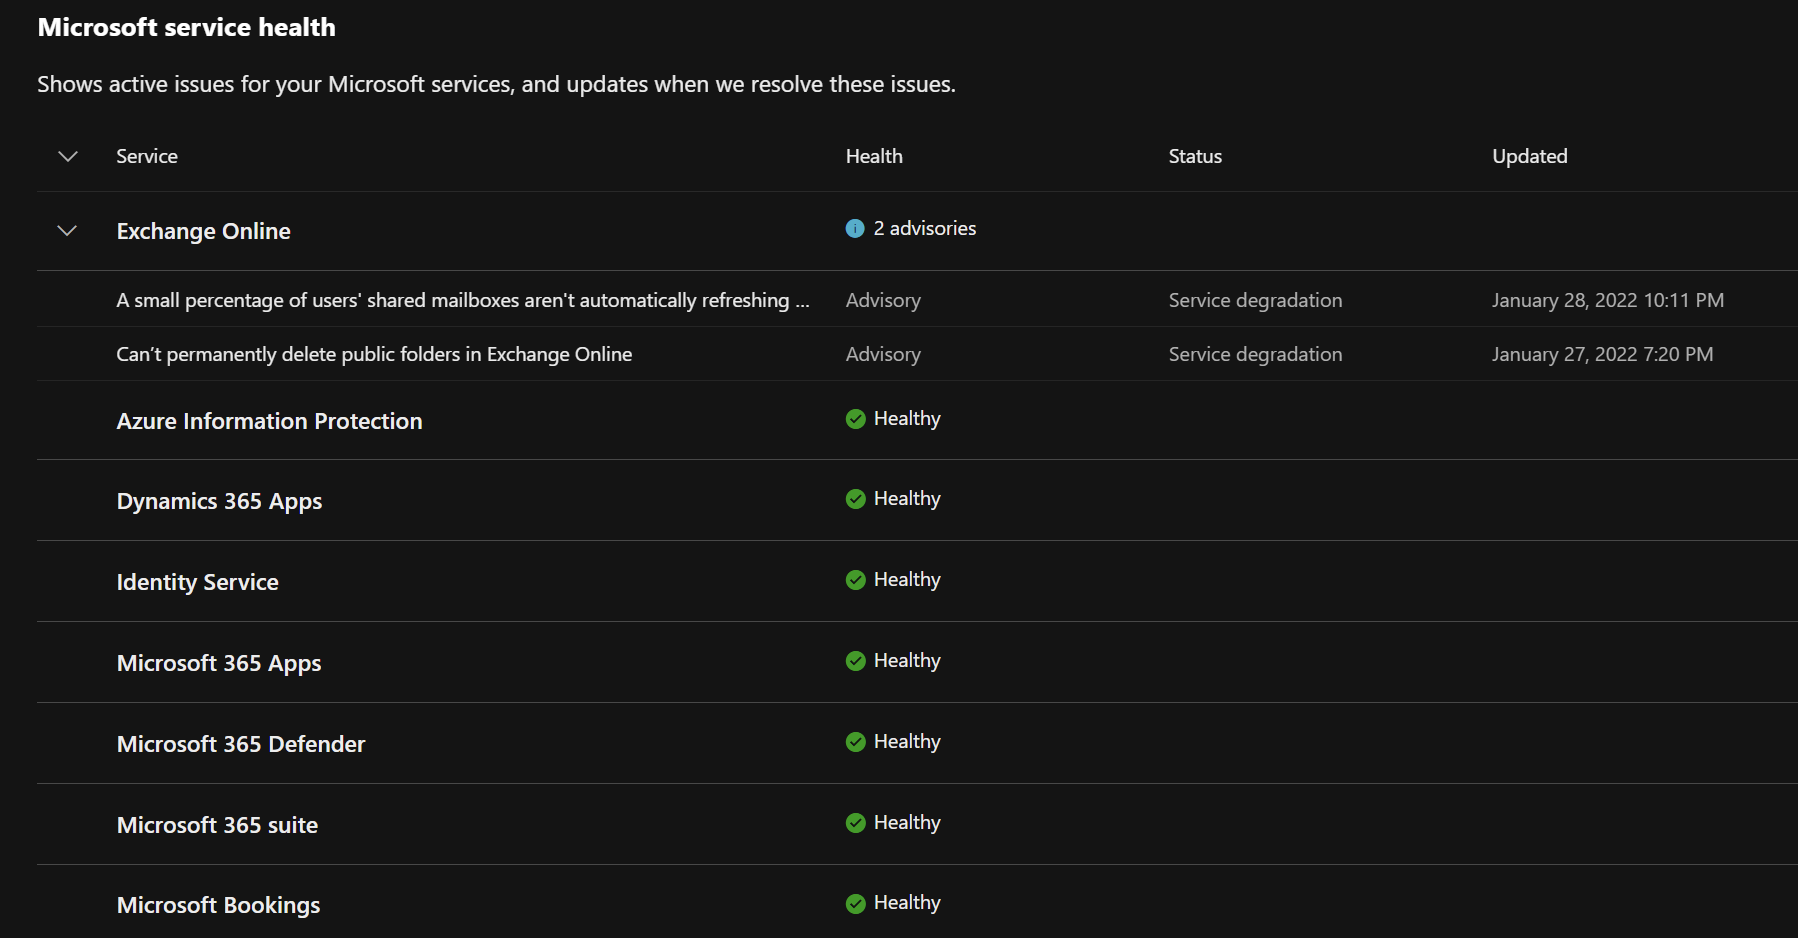The width and height of the screenshot is (1798, 938).
Task: Open the "Can't permanently delete public folders" advisory
Action: (x=374, y=353)
